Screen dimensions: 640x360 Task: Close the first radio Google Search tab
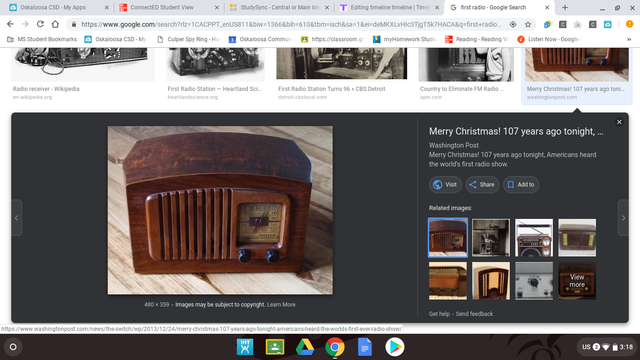pos(547,7)
